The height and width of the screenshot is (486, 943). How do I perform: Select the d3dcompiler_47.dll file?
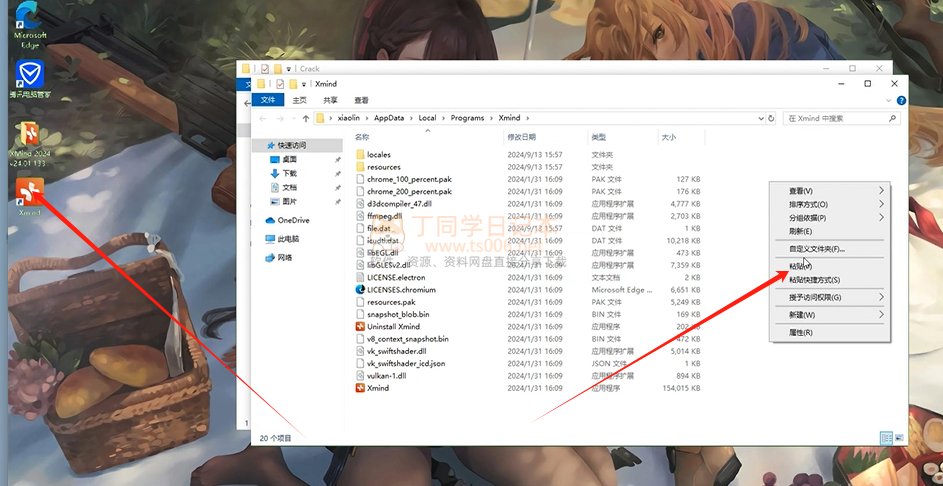(393, 204)
